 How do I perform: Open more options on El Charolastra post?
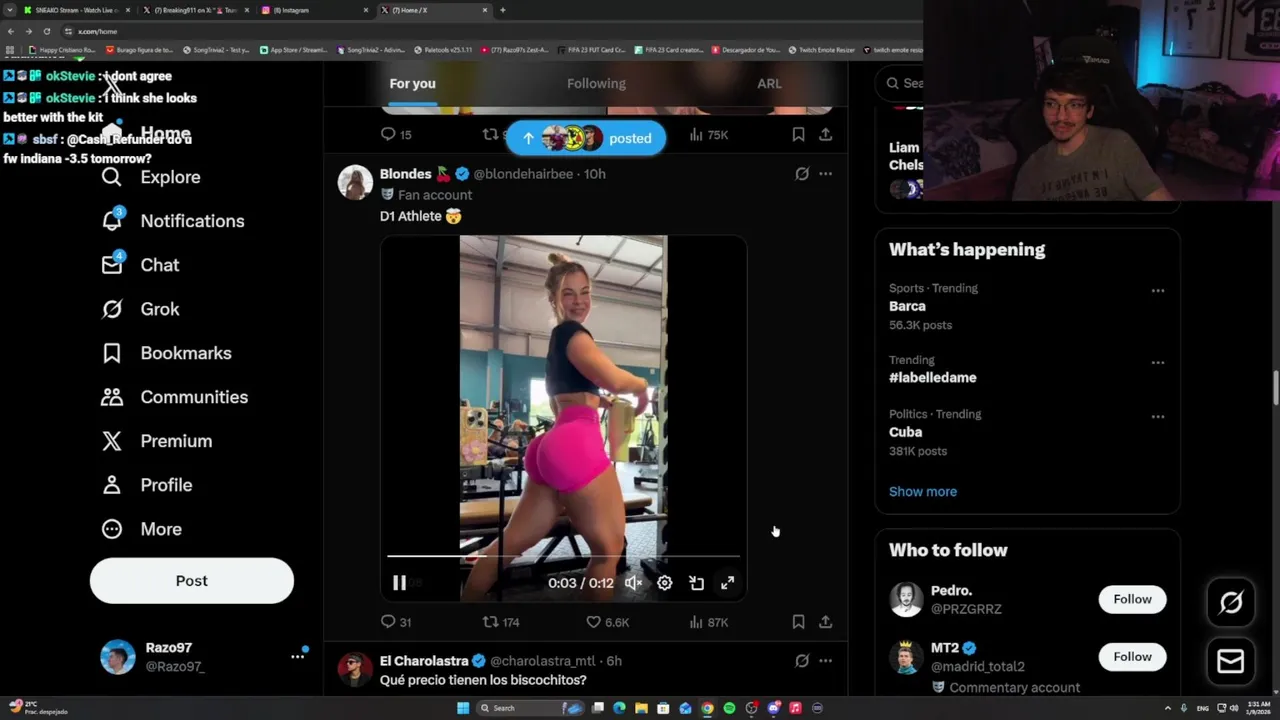pos(825,661)
